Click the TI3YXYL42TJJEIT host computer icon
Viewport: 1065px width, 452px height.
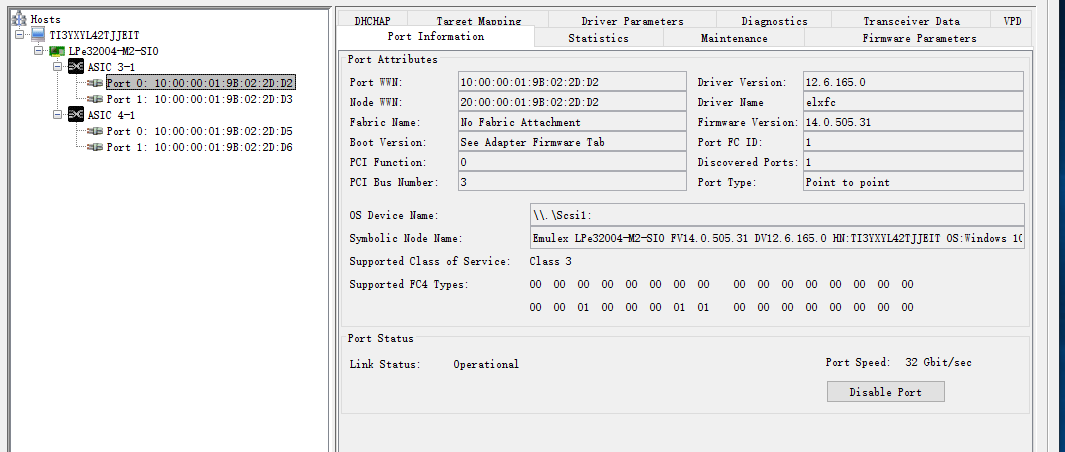pos(38,34)
